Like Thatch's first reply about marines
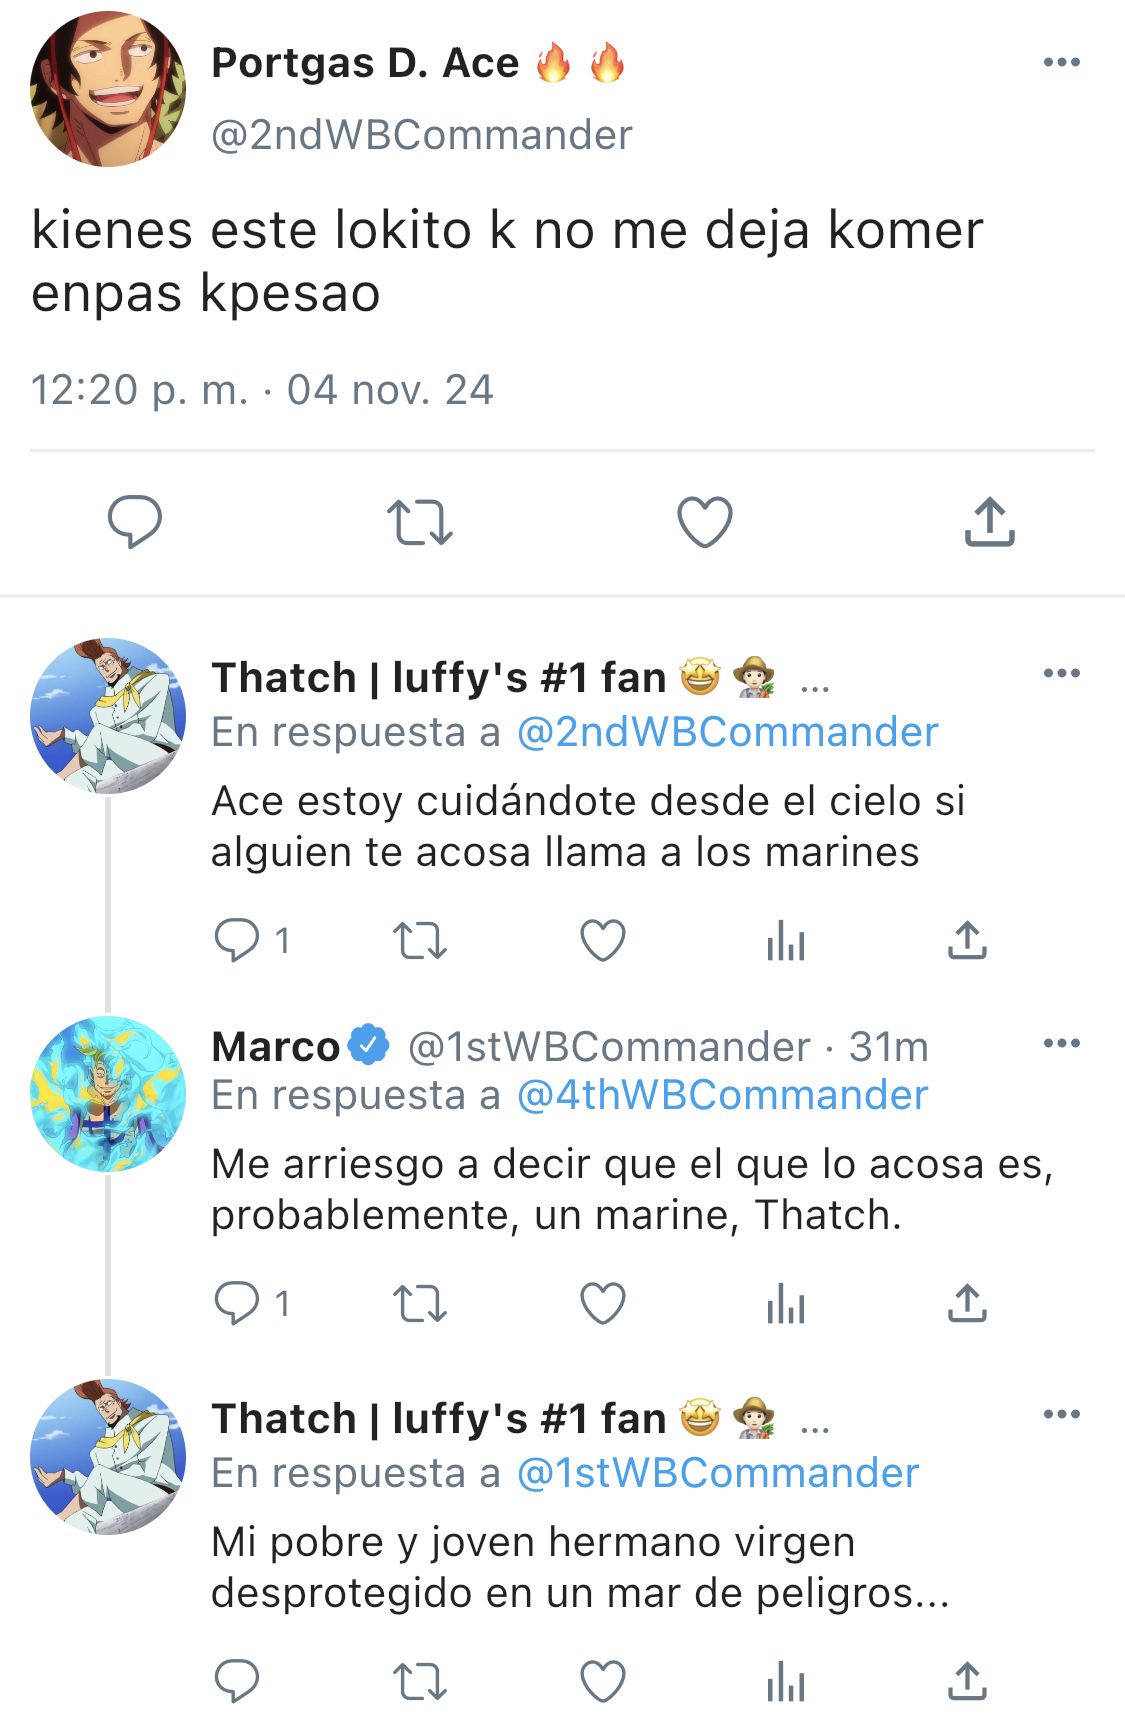 click(603, 941)
